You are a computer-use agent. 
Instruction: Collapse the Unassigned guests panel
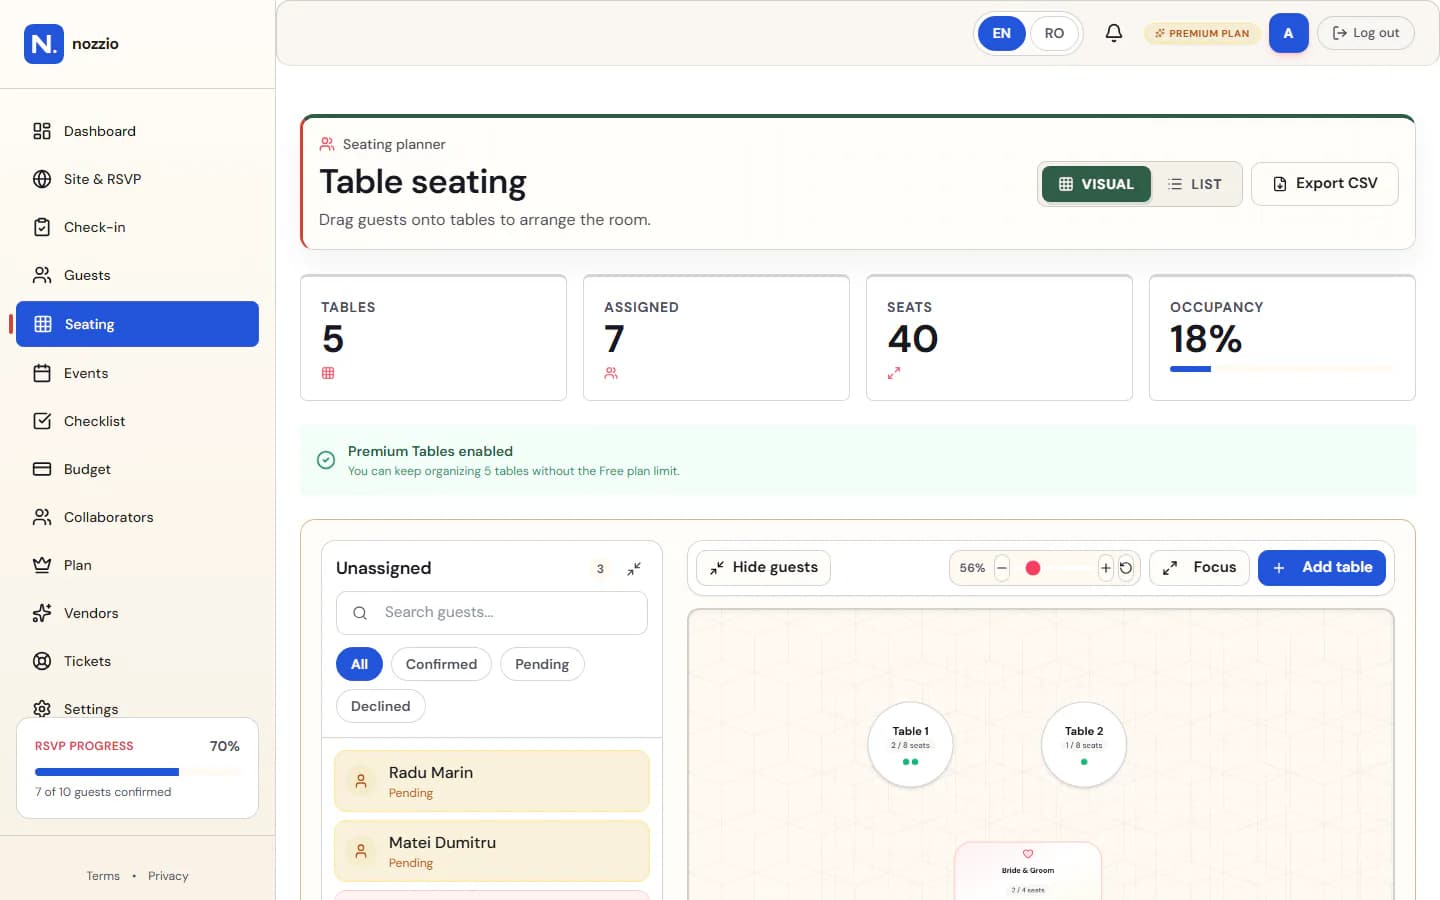pos(634,569)
